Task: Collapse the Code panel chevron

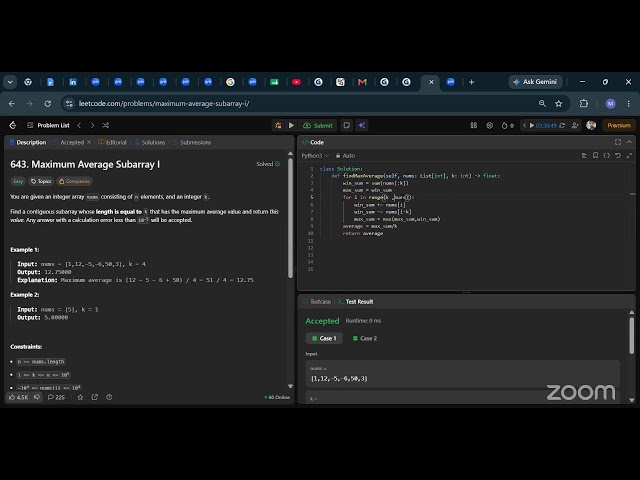Action: (629, 142)
